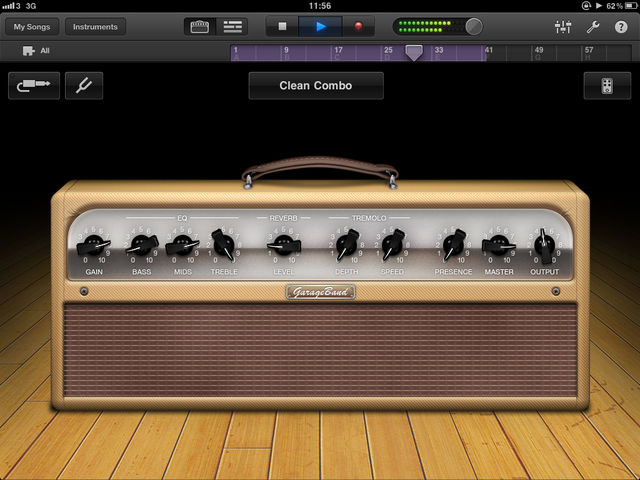The height and width of the screenshot is (480, 640).
Task: Open the Instruments browser
Action: (x=95, y=27)
